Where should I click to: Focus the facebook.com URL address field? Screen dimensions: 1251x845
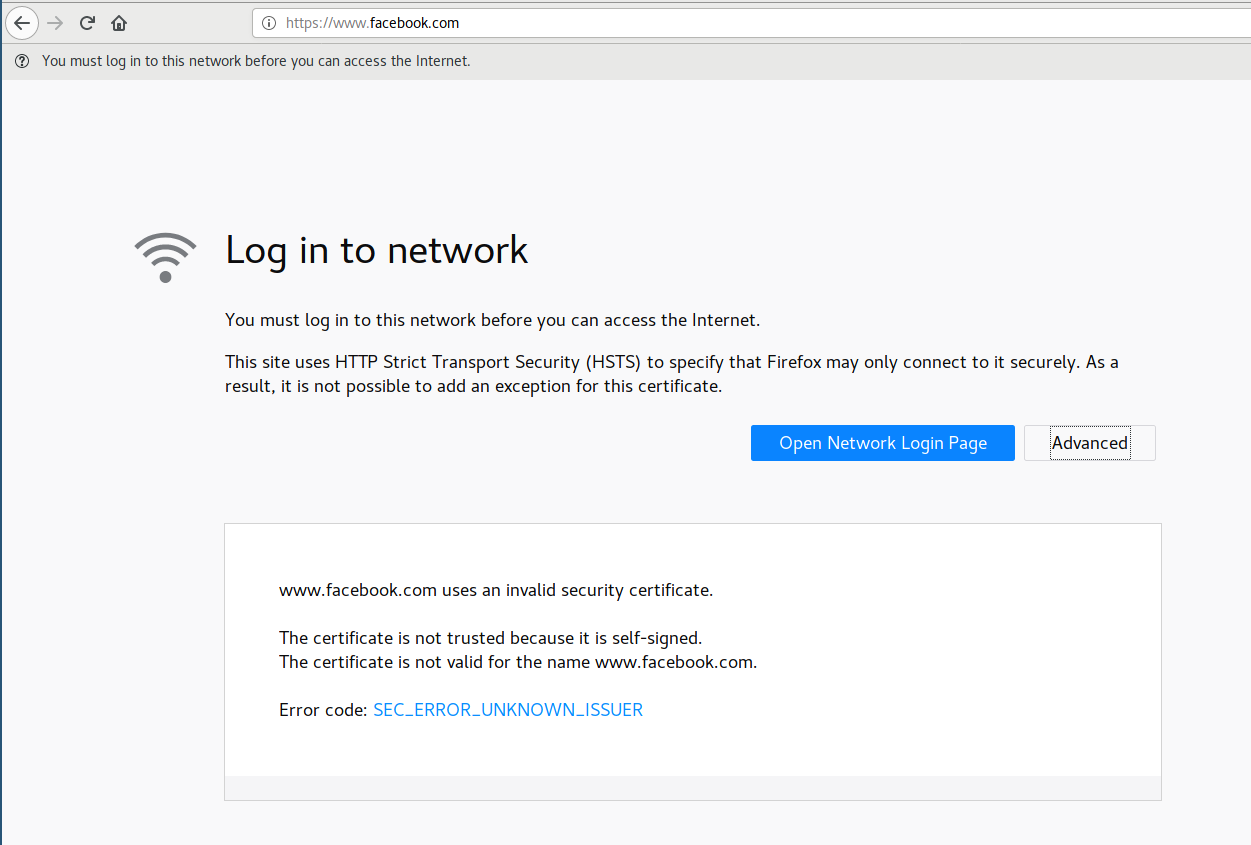600,23
